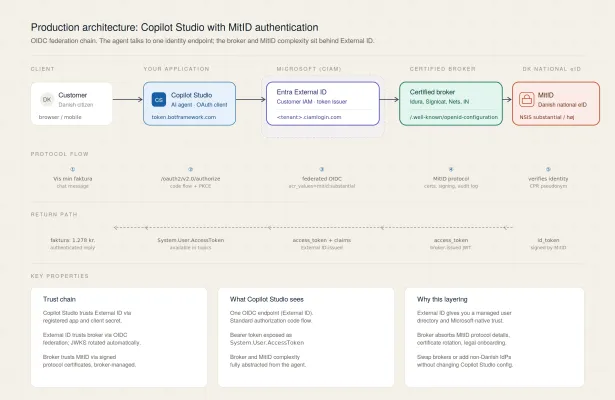Click the blue CS Copilot Studio icon

point(159,100)
